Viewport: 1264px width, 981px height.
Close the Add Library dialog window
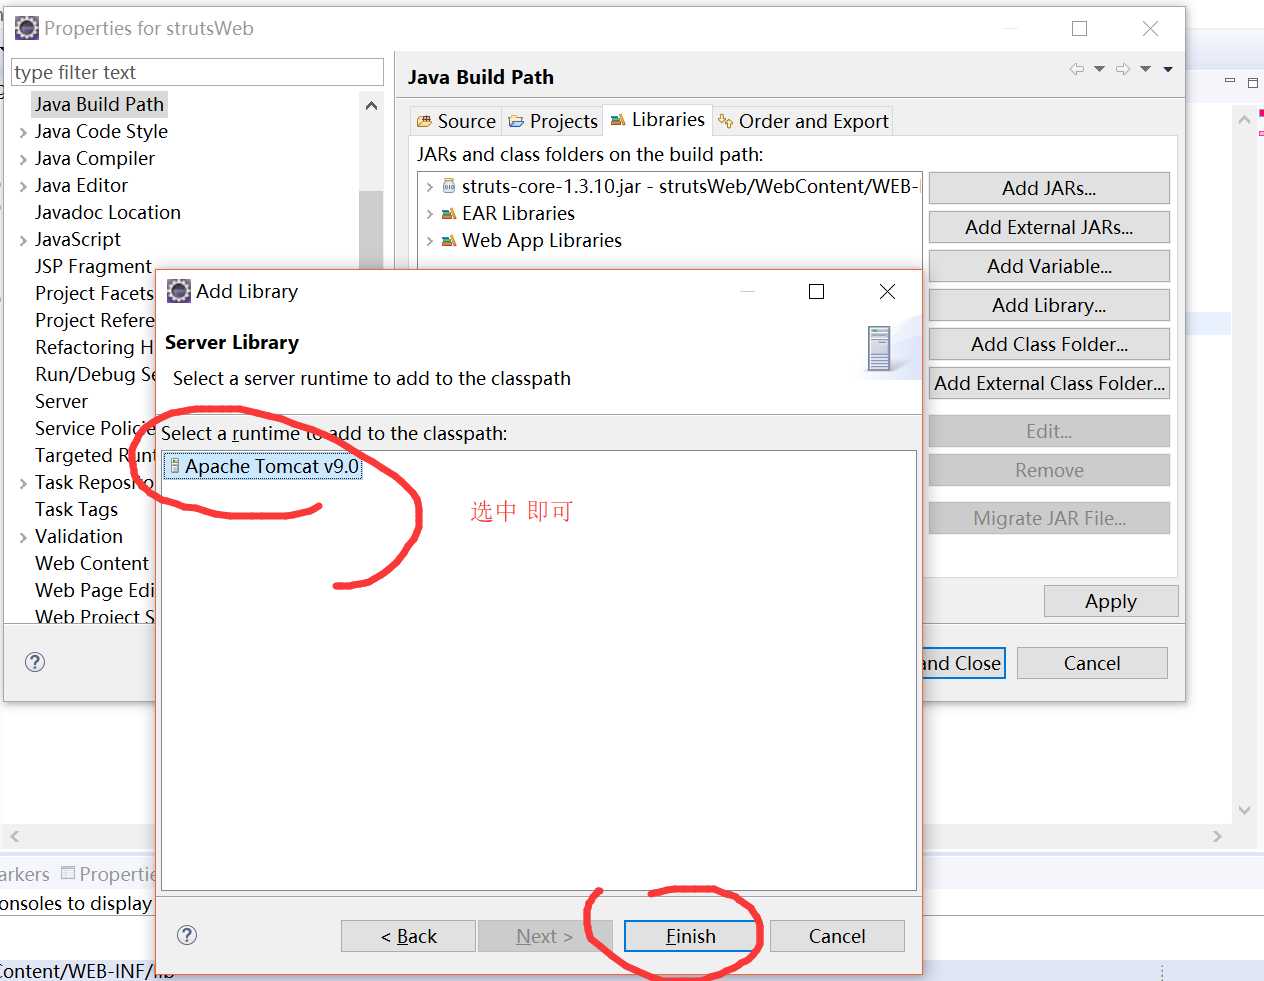887,291
